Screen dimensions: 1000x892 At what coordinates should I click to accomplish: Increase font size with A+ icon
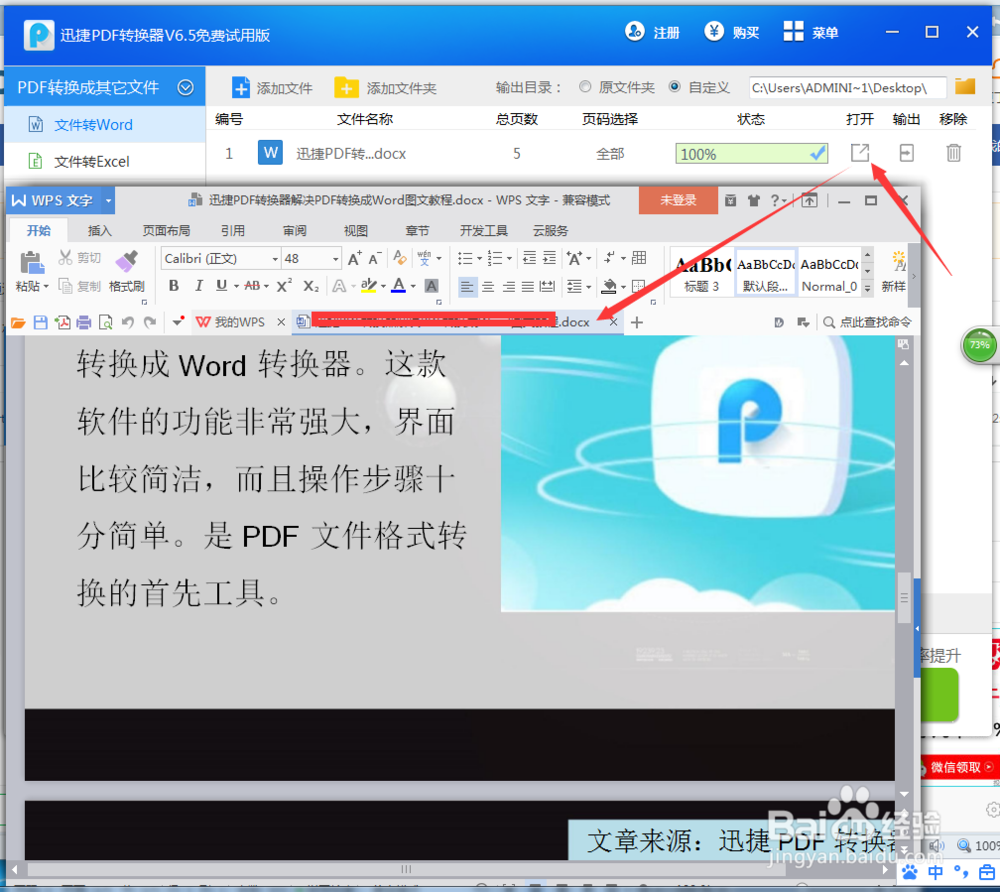[355, 258]
